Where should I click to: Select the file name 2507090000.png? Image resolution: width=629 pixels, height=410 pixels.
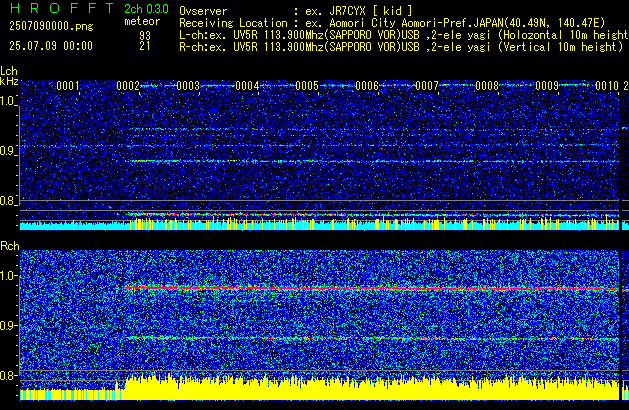(51, 26)
